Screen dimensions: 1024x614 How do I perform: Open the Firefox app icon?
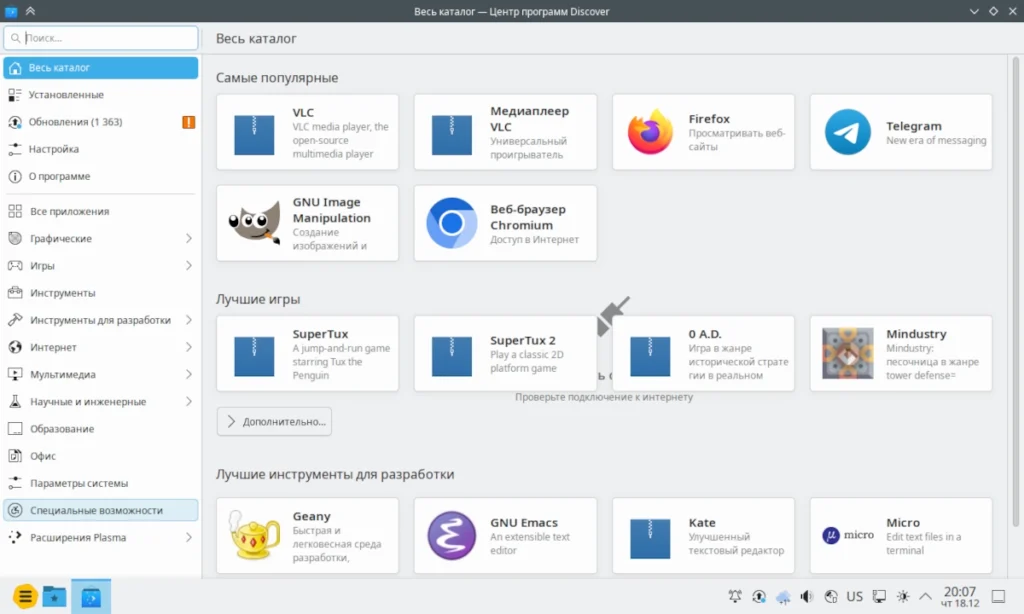point(650,132)
